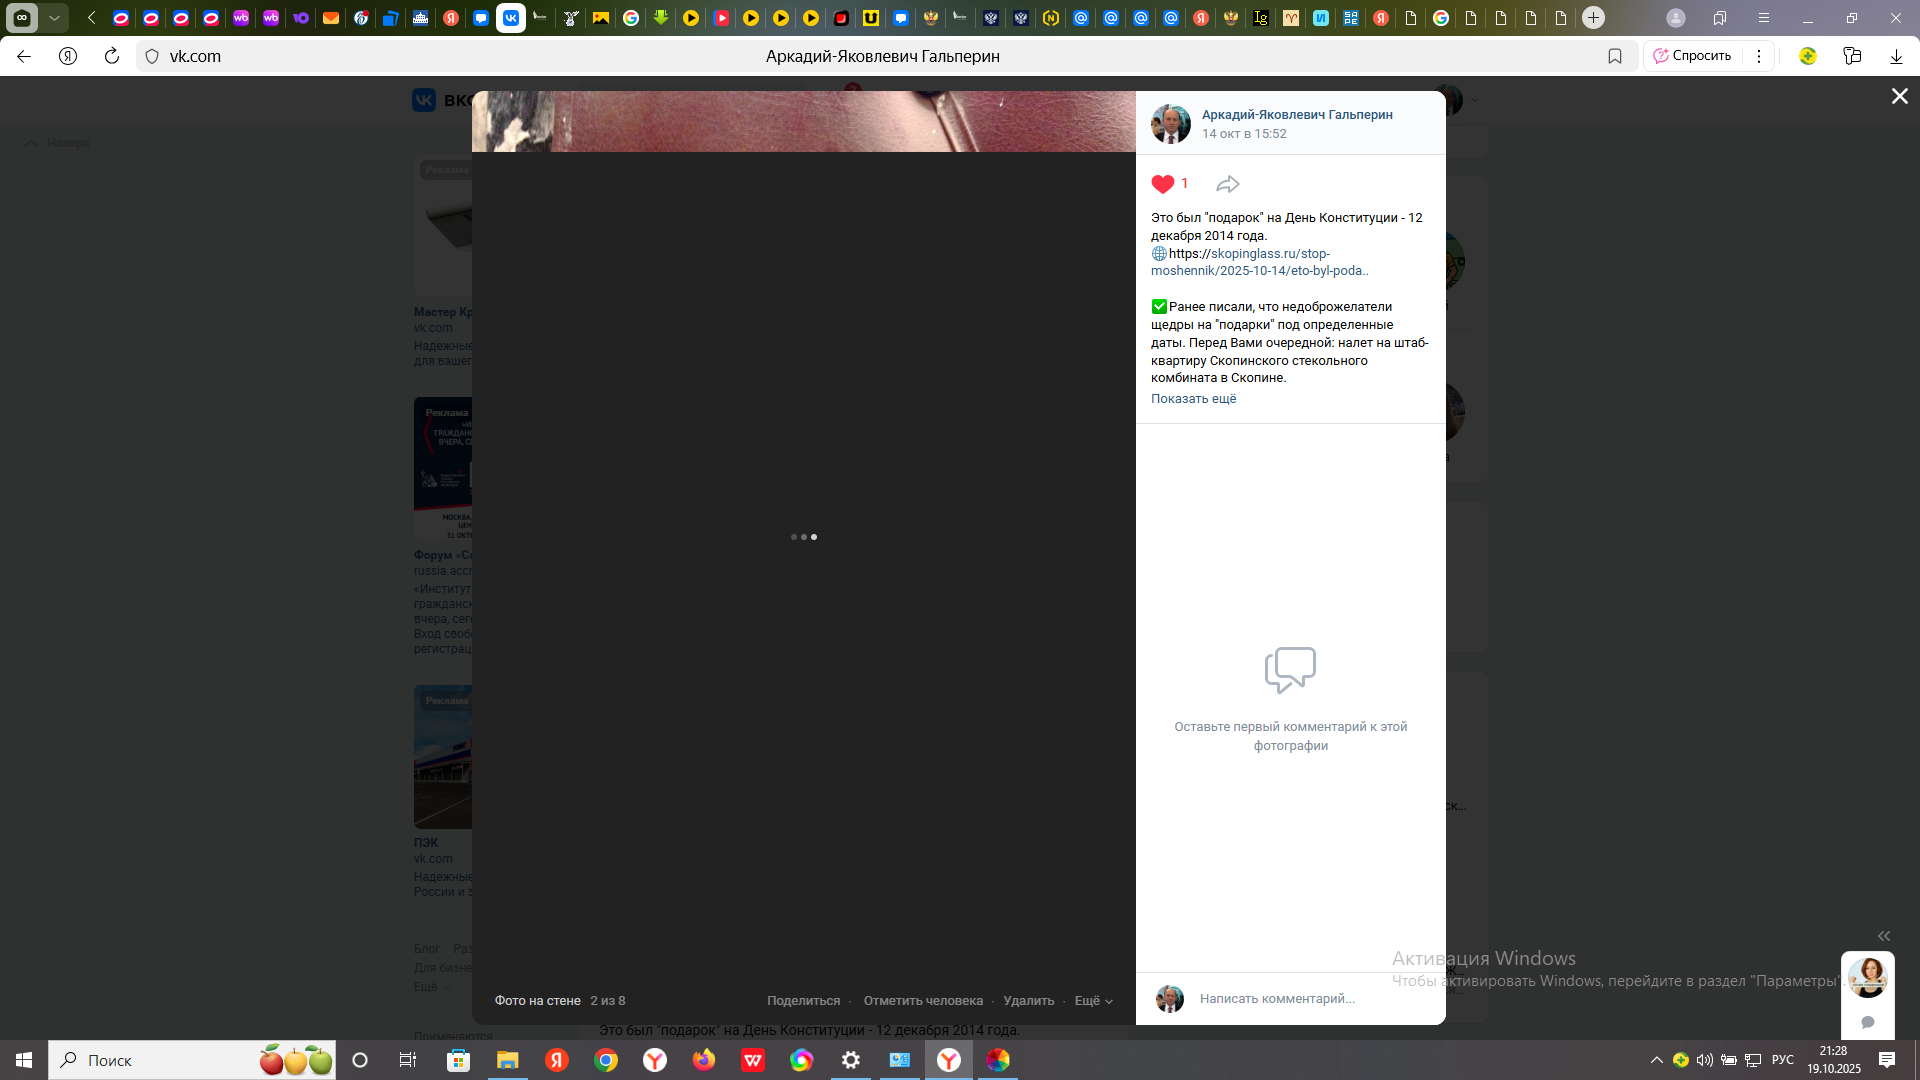Click 'Удалить' to delete photo
This screenshot has width=1920, height=1080.
click(1028, 1001)
